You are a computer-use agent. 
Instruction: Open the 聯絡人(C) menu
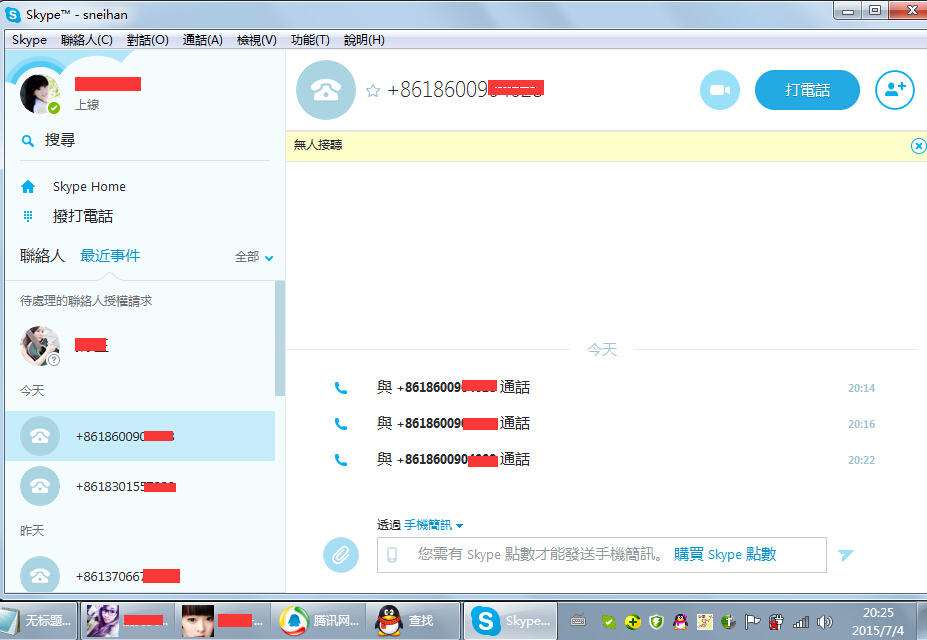(86, 40)
